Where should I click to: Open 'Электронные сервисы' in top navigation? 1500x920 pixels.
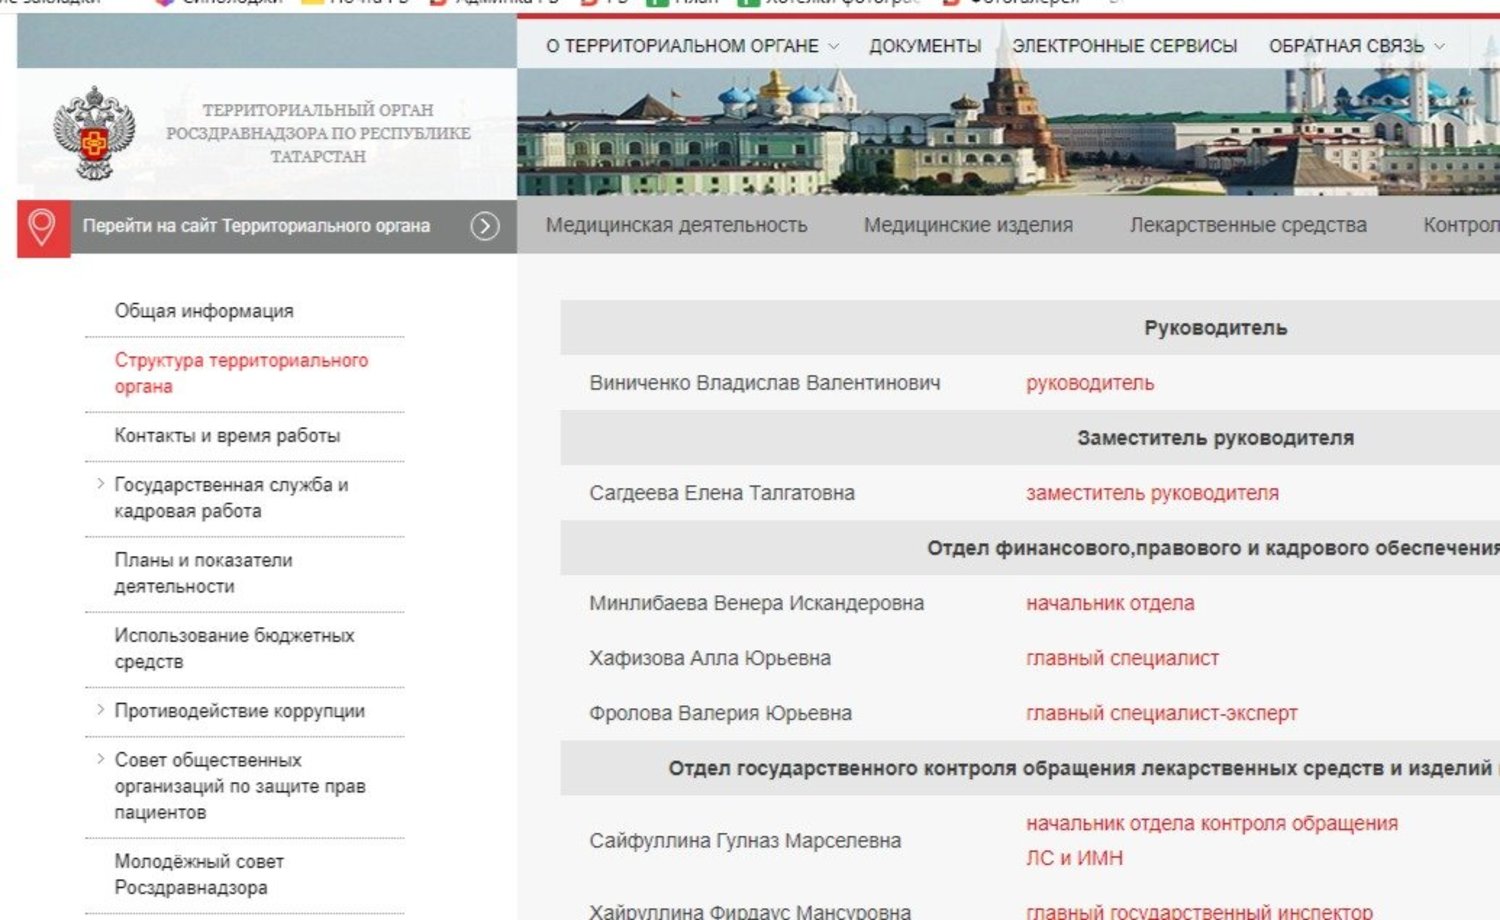click(x=1124, y=46)
